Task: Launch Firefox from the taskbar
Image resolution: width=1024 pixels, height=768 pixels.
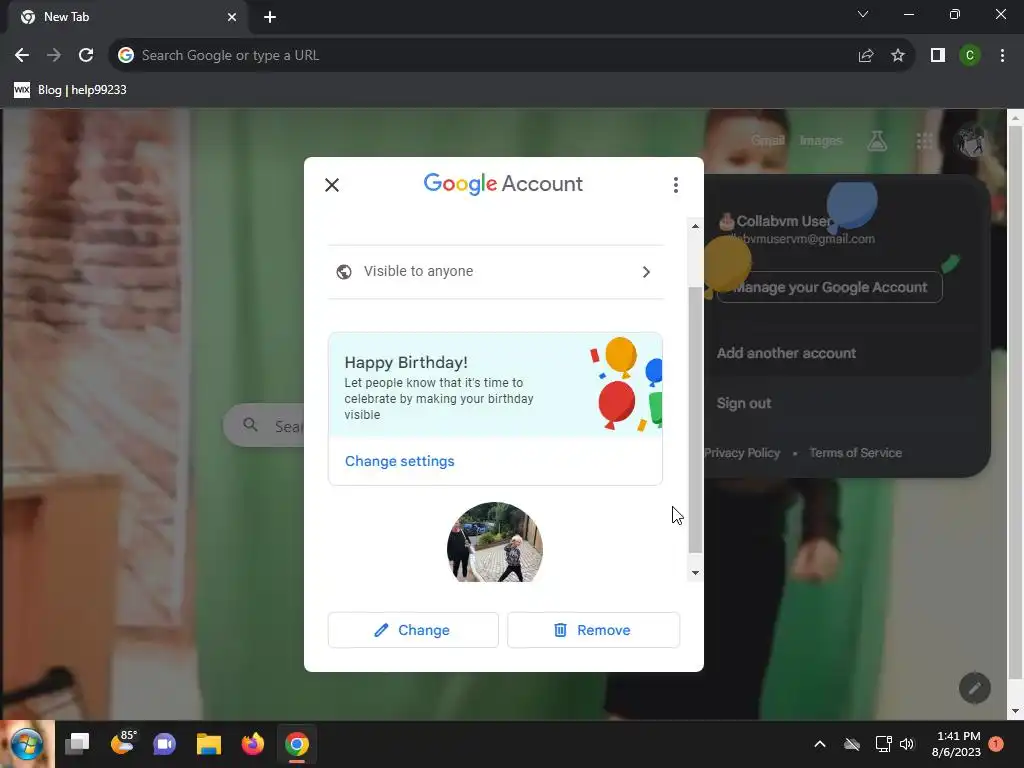Action: [x=253, y=744]
